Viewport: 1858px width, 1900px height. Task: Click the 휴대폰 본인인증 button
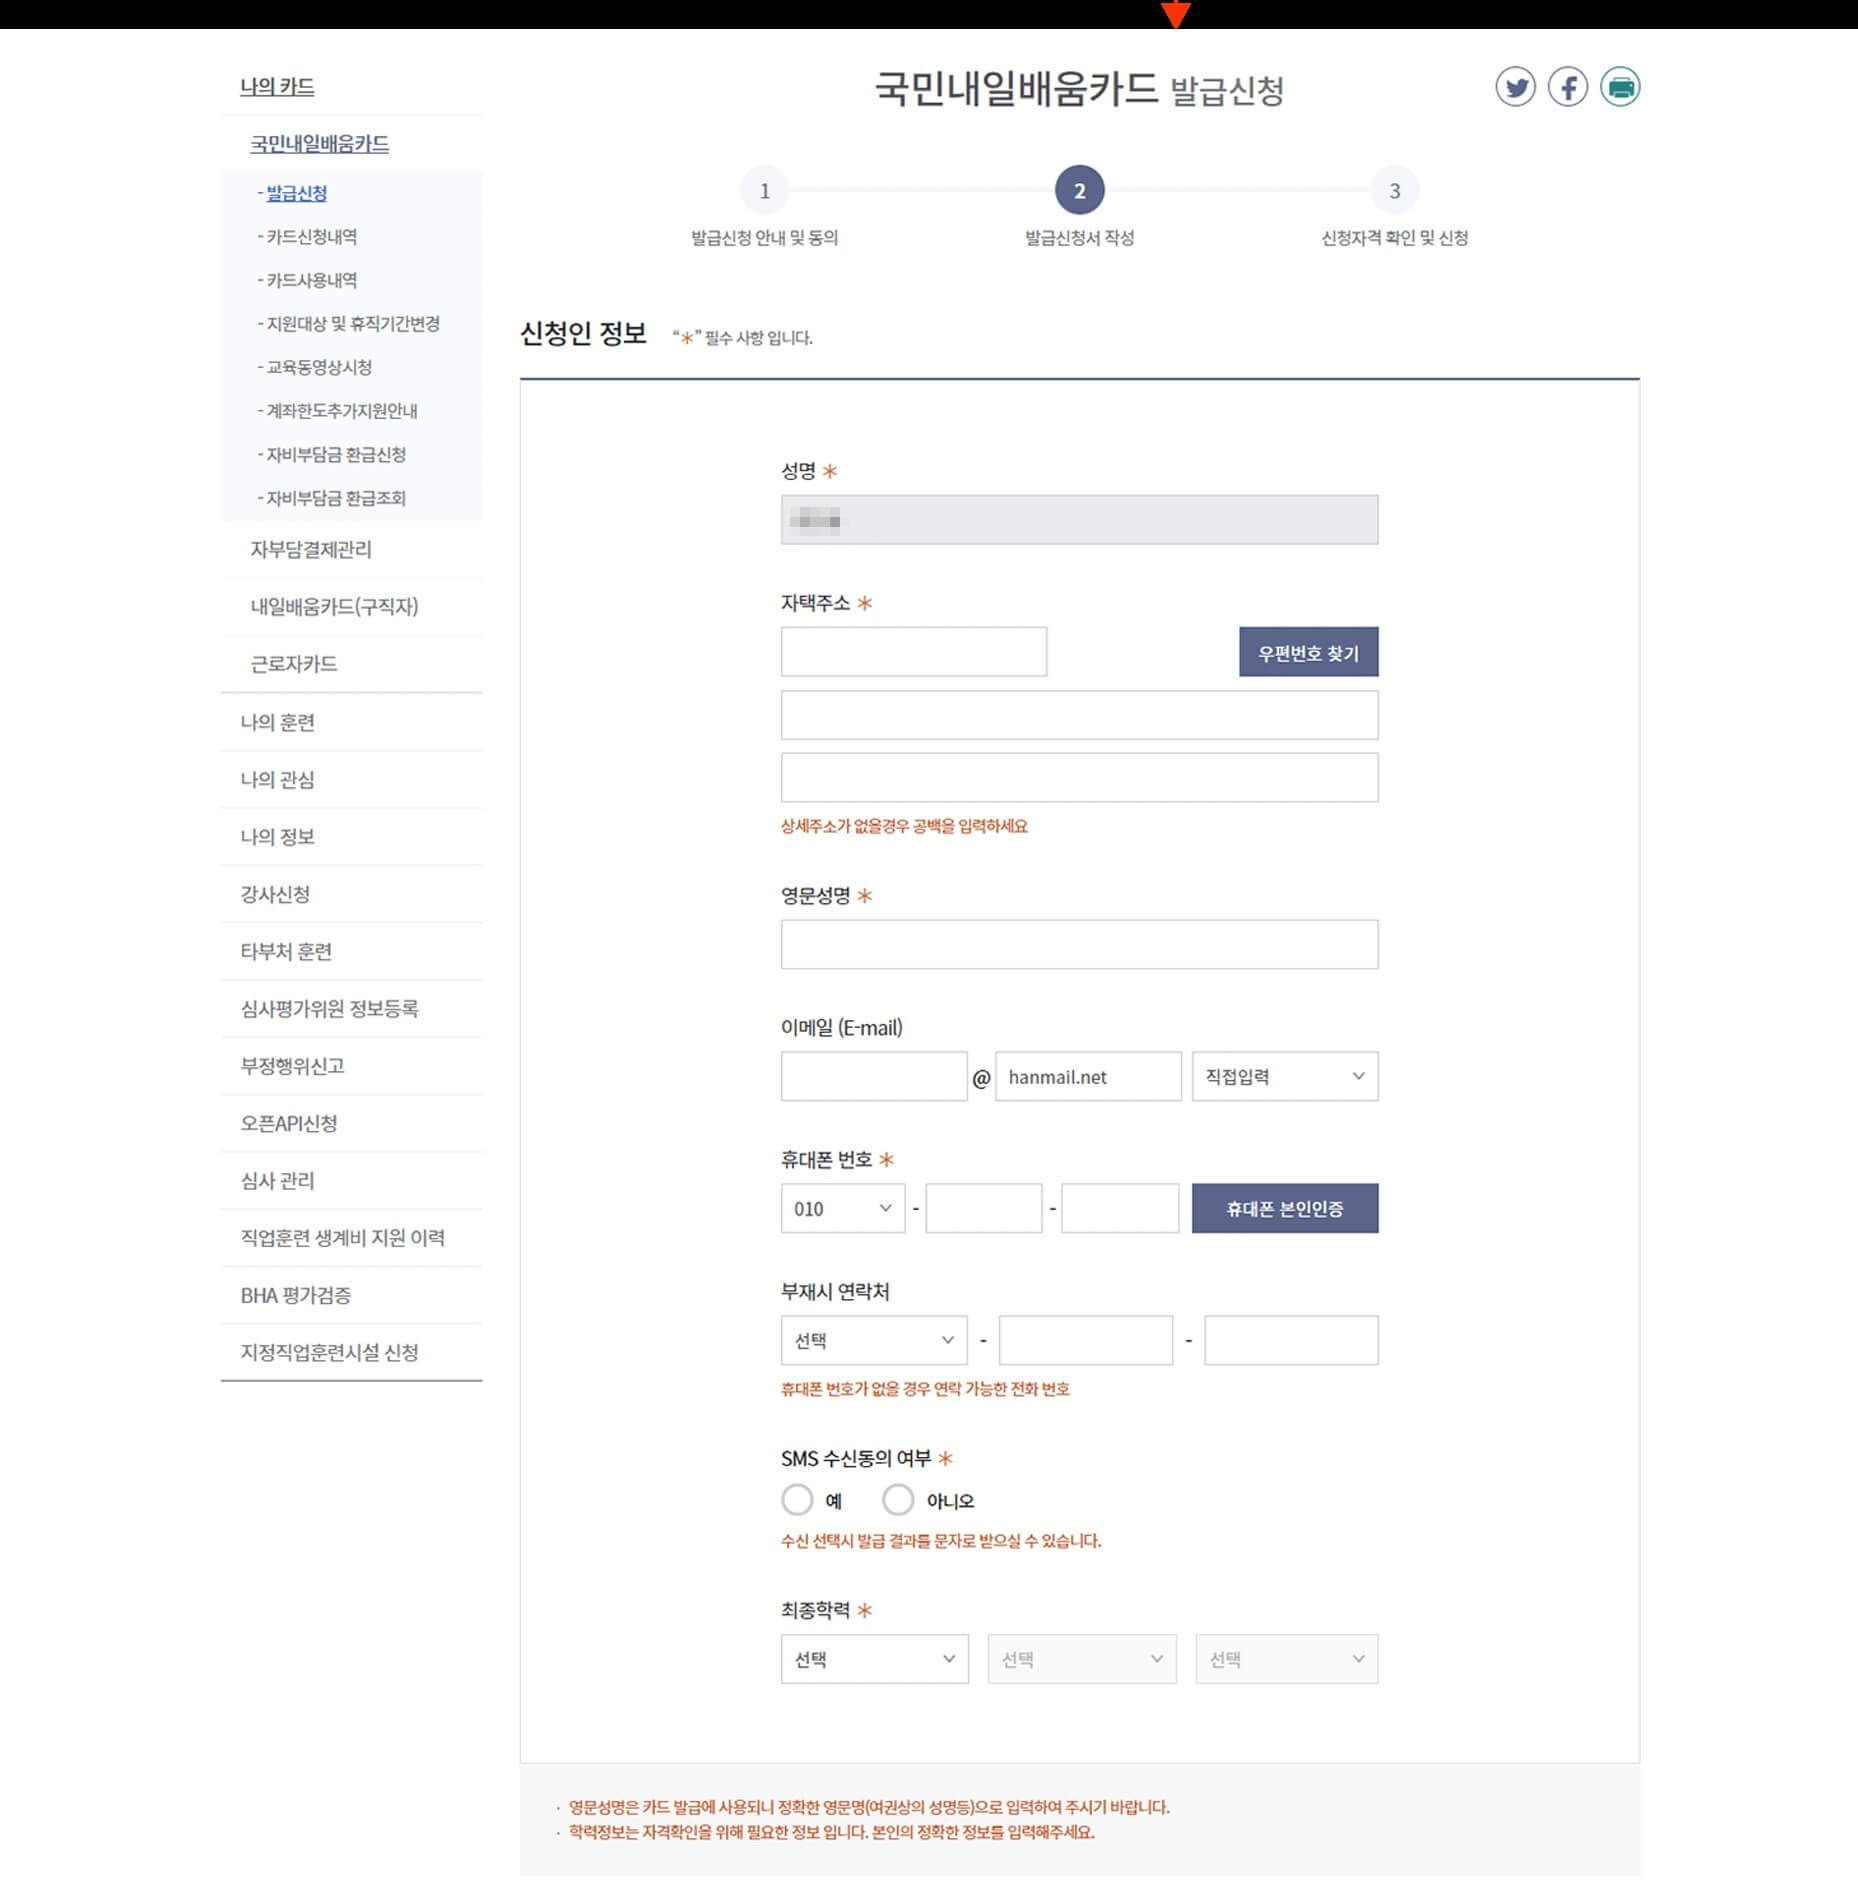click(1283, 1208)
